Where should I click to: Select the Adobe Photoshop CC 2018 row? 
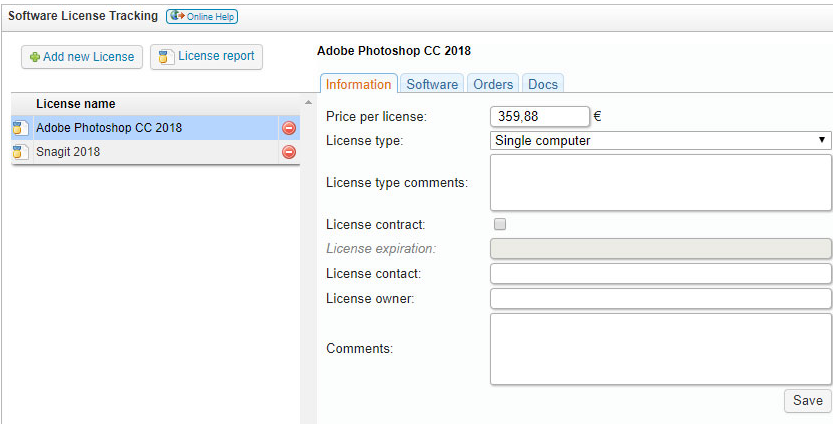pos(156,128)
